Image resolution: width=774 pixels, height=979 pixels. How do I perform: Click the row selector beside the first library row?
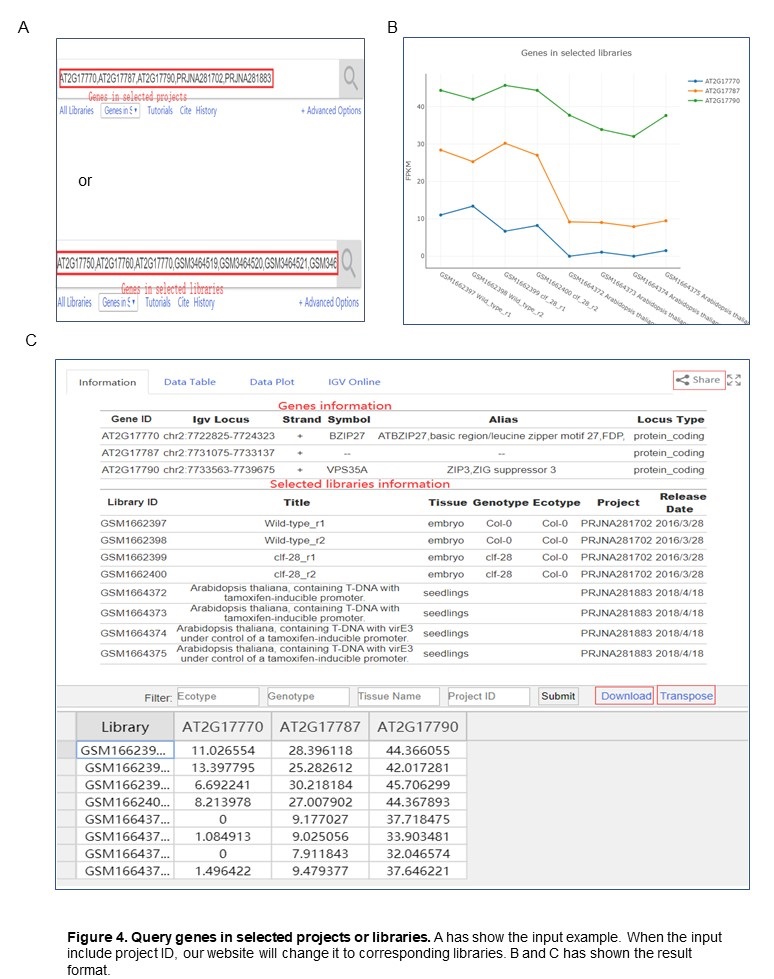67,750
